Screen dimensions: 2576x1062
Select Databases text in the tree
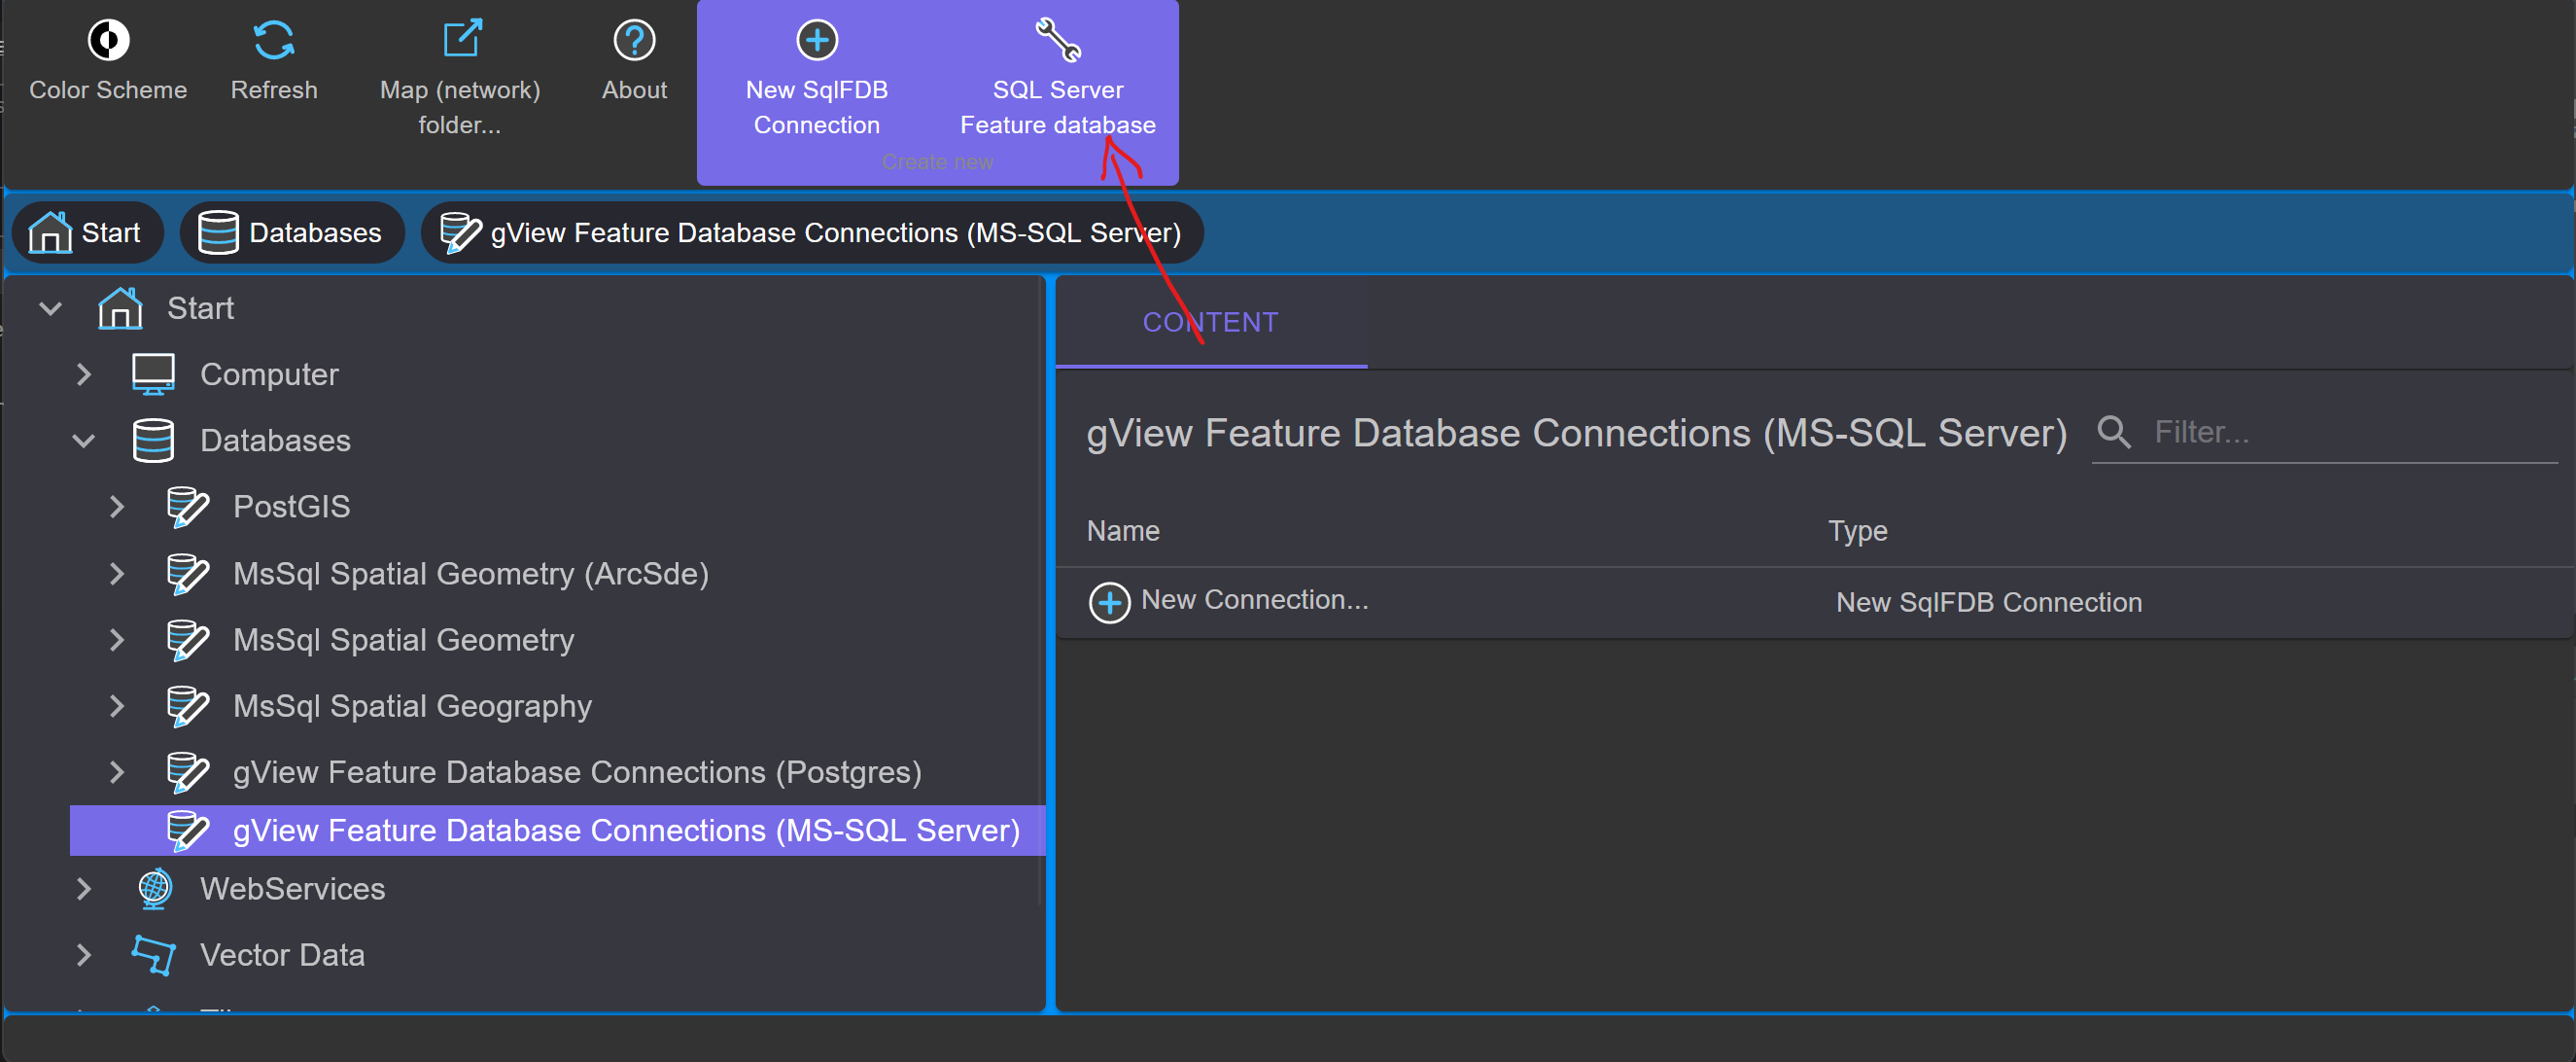pos(275,440)
